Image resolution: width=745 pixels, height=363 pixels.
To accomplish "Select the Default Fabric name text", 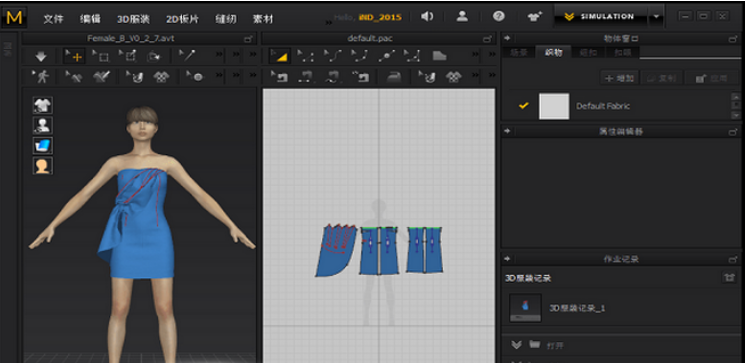I will [603, 106].
